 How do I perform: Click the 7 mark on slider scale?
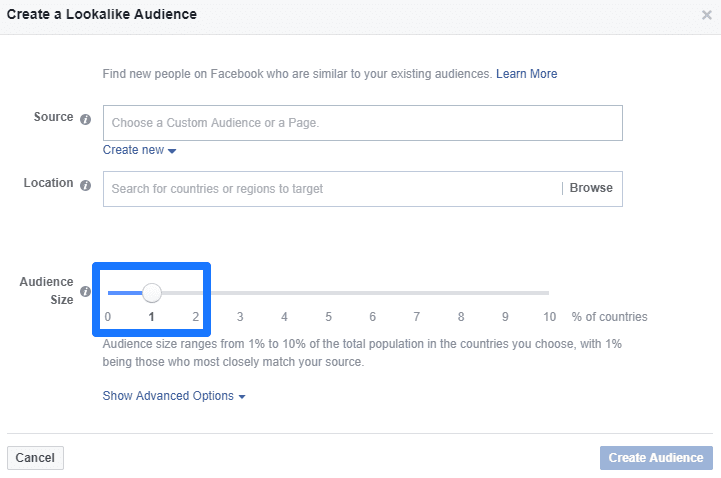(x=417, y=317)
